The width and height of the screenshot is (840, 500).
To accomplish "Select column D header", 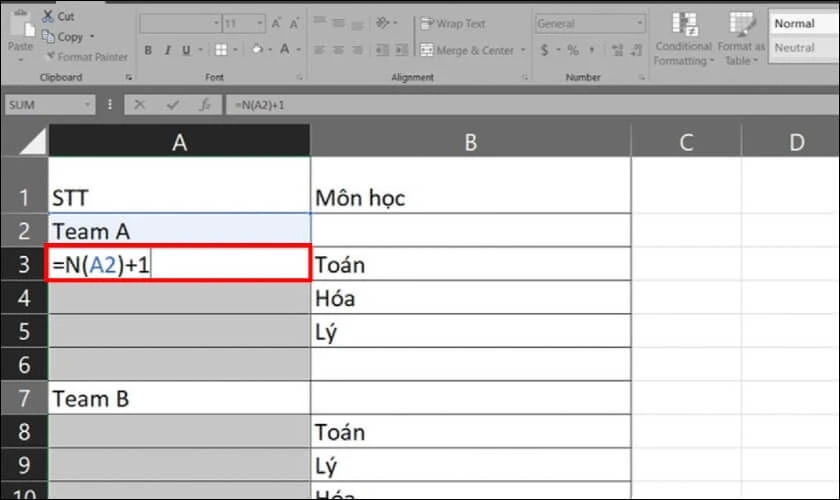I will 791,141.
